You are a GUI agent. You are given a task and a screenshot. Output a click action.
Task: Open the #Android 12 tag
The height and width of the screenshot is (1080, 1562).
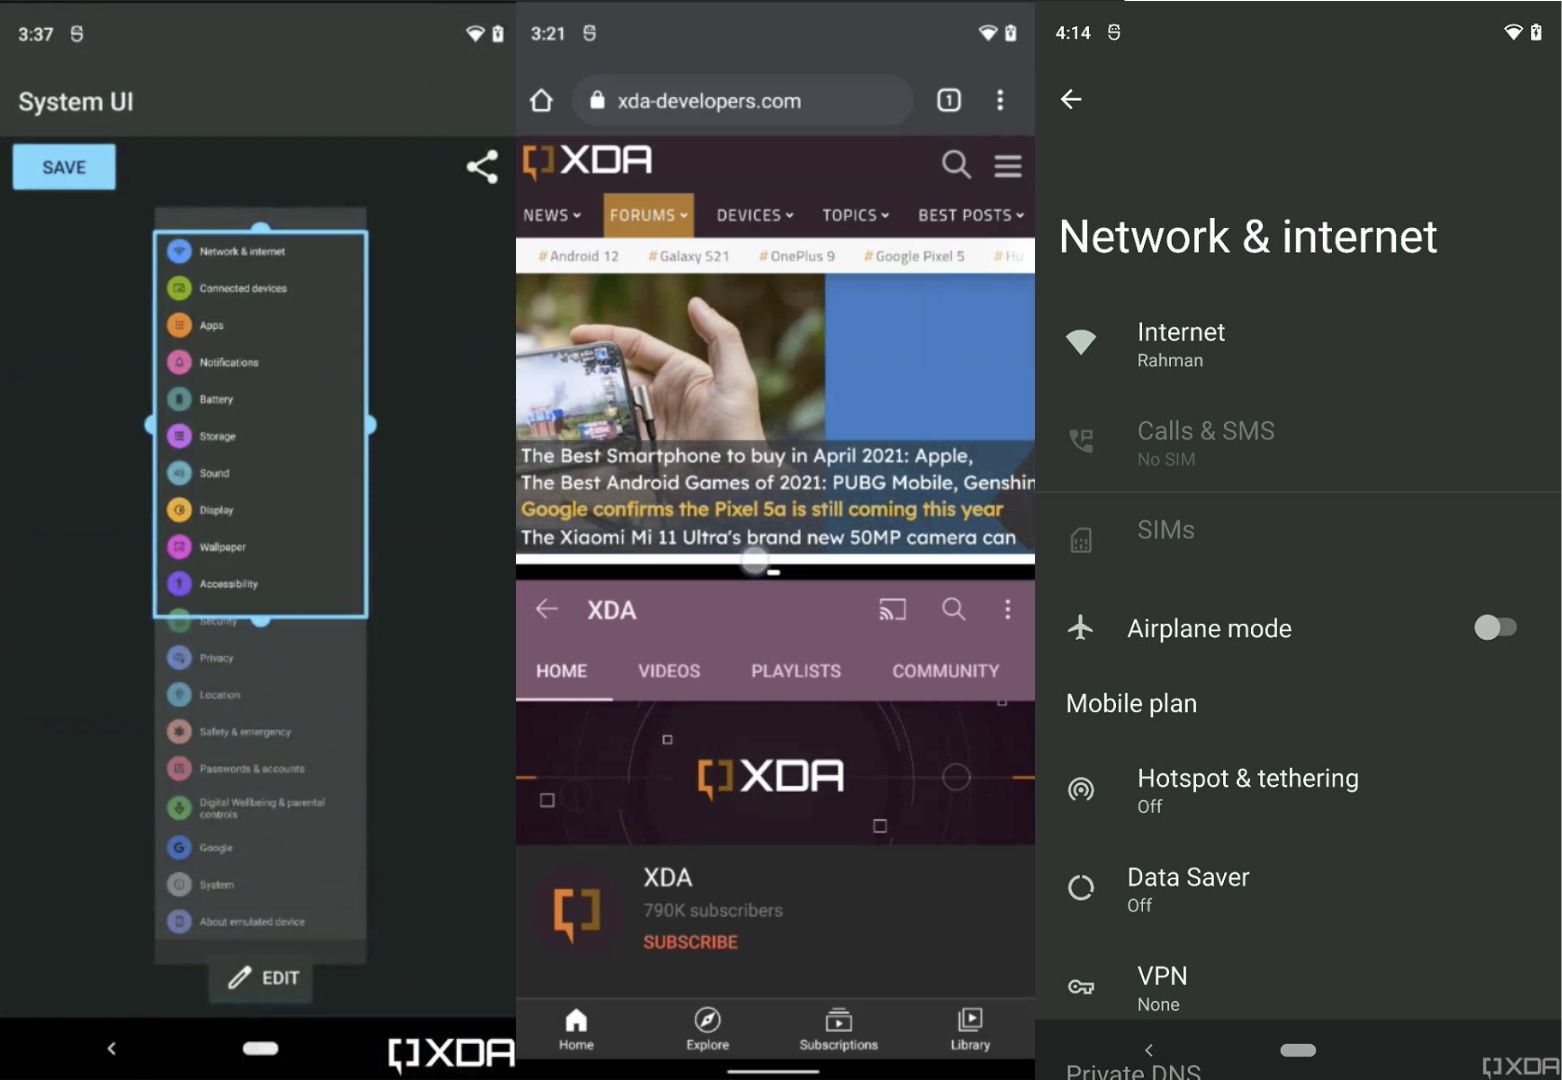coord(579,256)
